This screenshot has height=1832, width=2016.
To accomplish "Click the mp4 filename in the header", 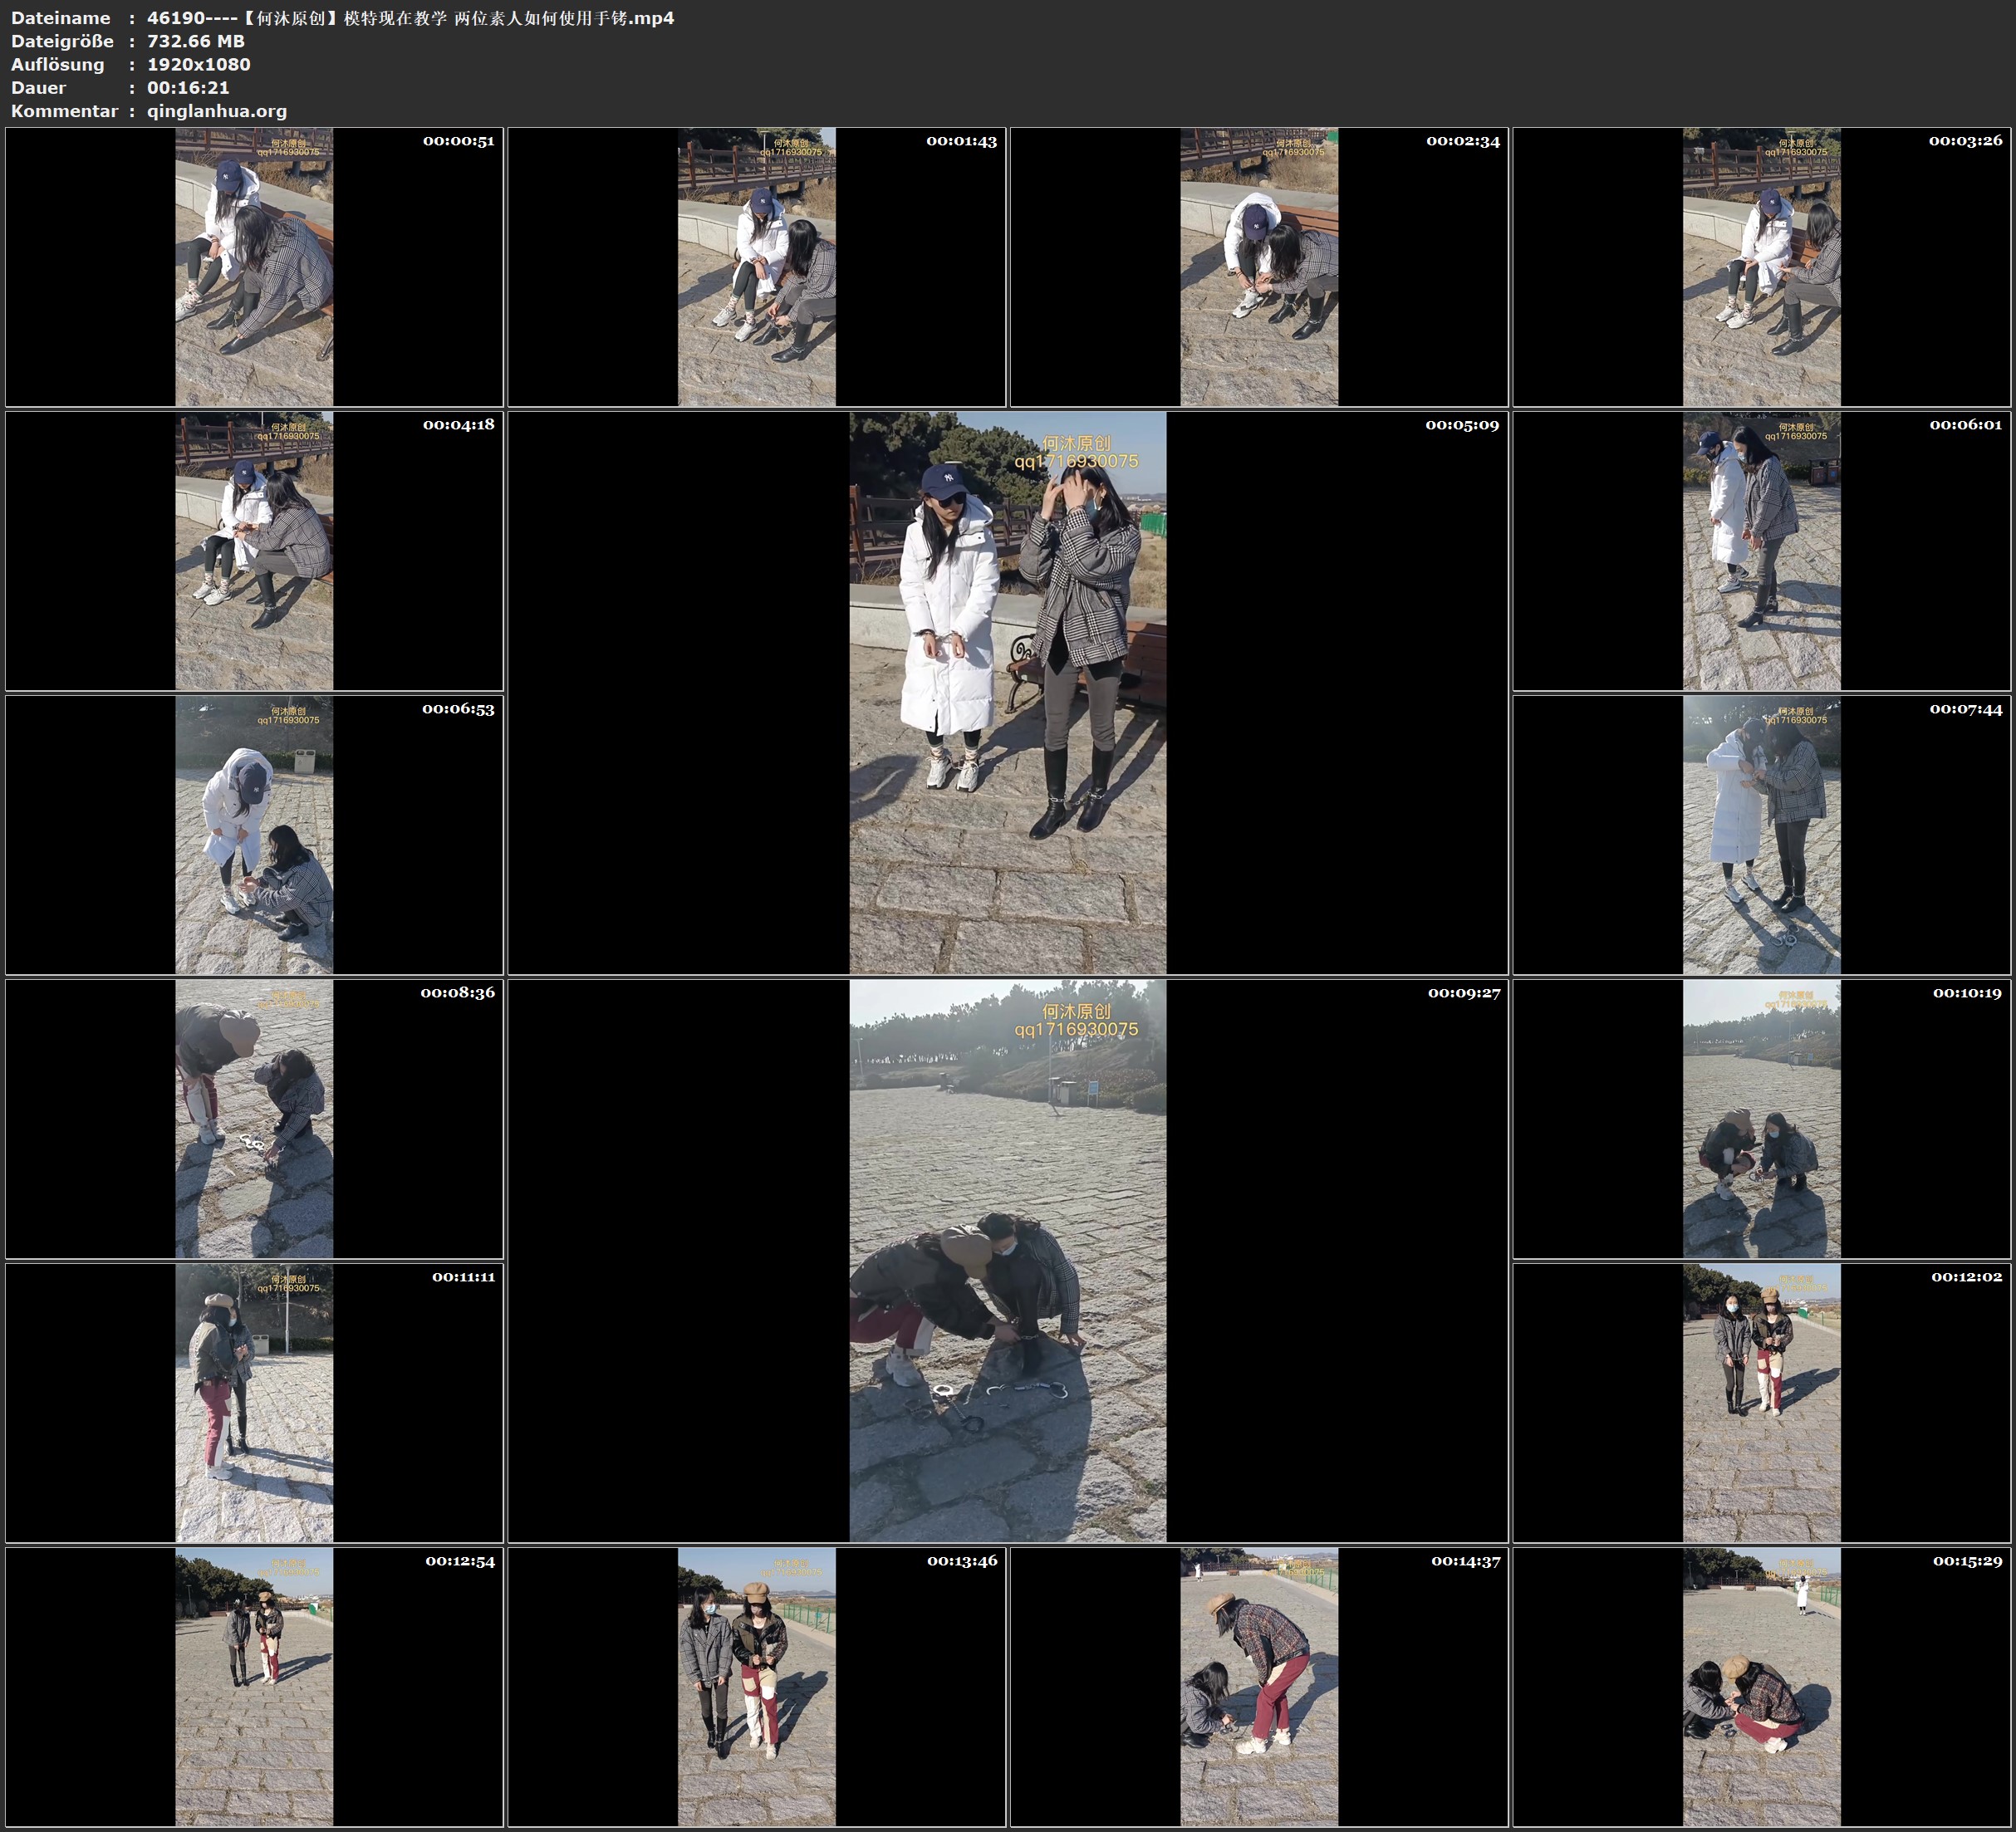I will tap(410, 18).
